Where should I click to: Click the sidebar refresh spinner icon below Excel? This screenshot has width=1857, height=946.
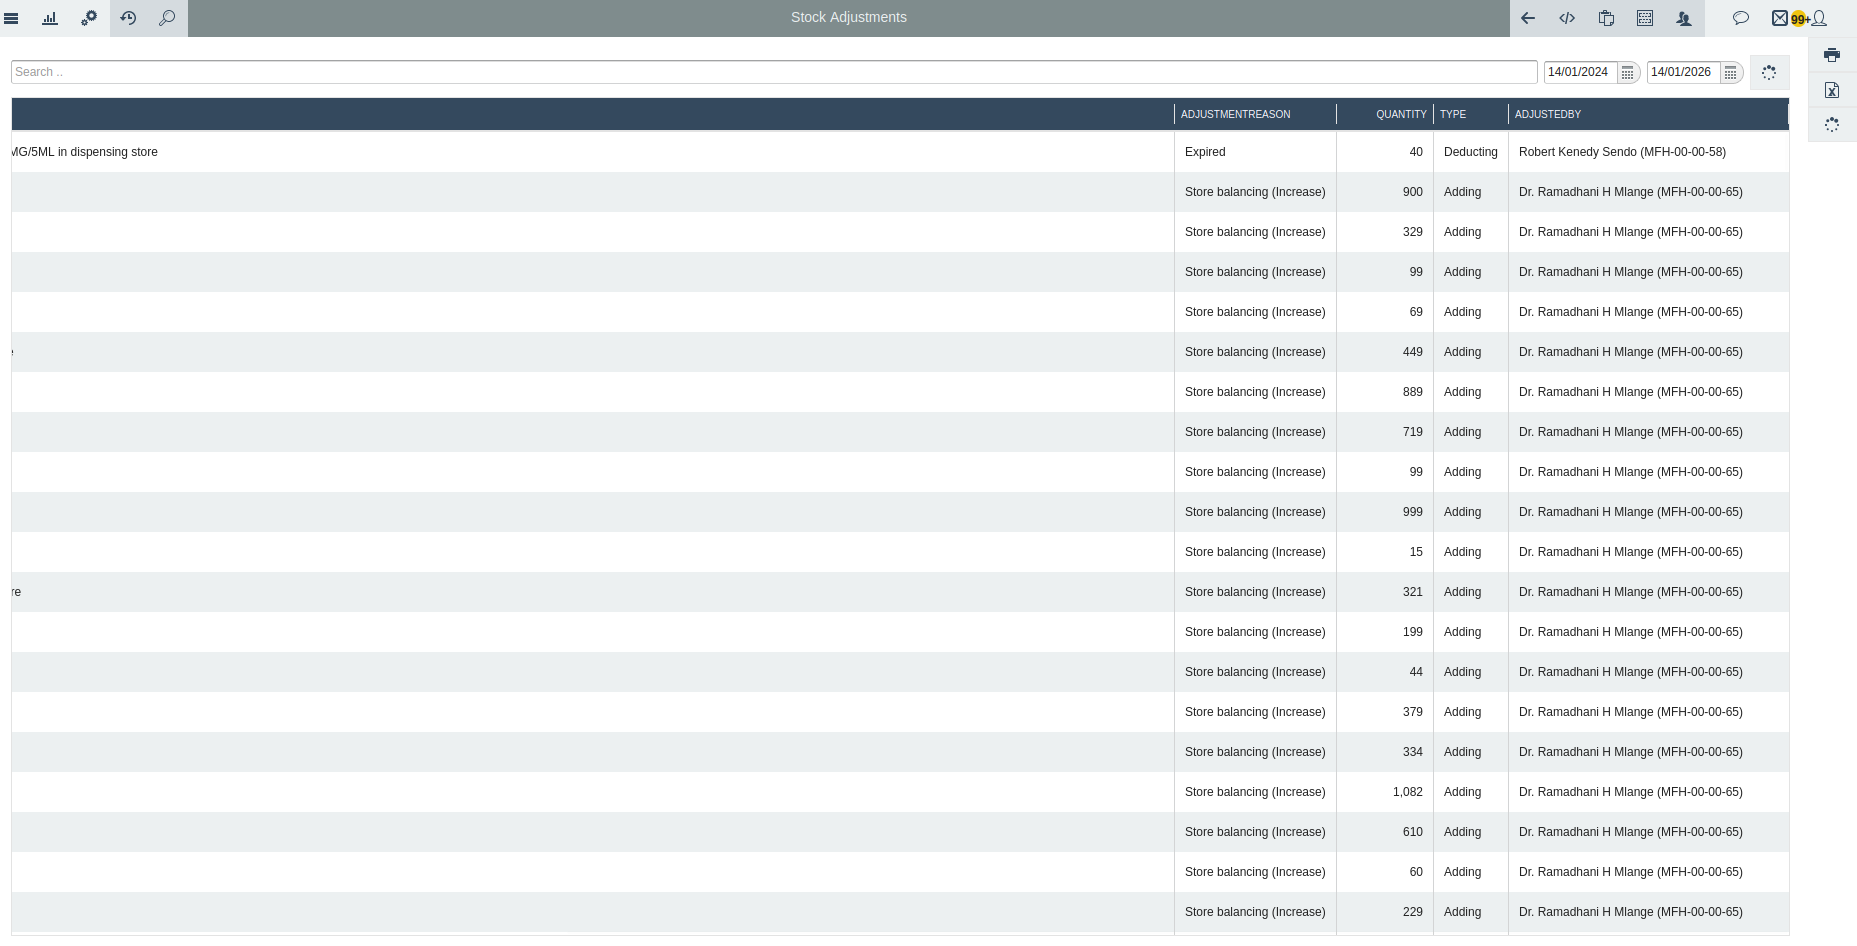point(1832,125)
